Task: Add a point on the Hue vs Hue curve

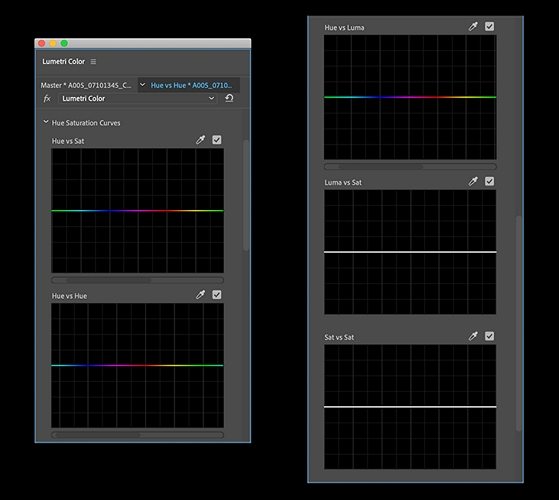Action: [x=138, y=365]
